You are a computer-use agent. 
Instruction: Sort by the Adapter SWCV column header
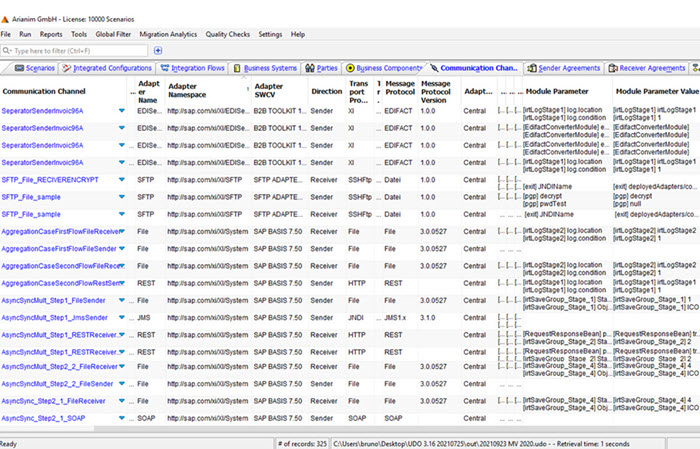click(x=268, y=91)
